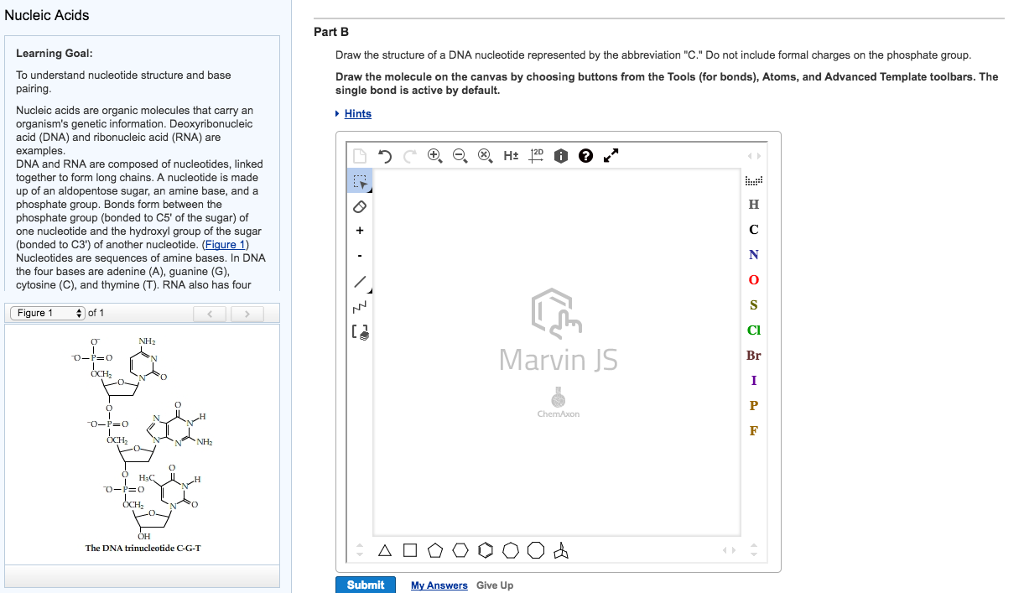Choose the cyclopentane ring template
Screen dimensions: 1024x593
435,551
